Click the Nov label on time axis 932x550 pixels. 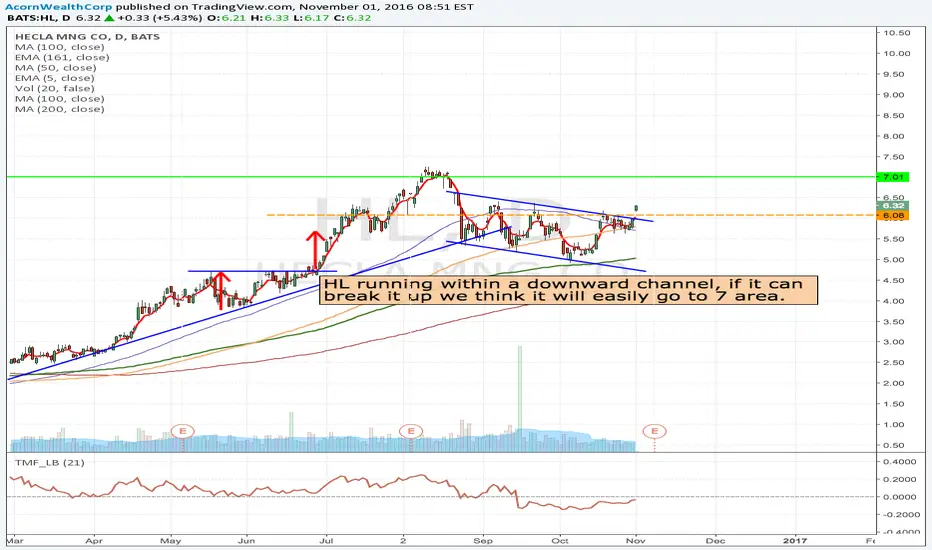coord(636,540)
